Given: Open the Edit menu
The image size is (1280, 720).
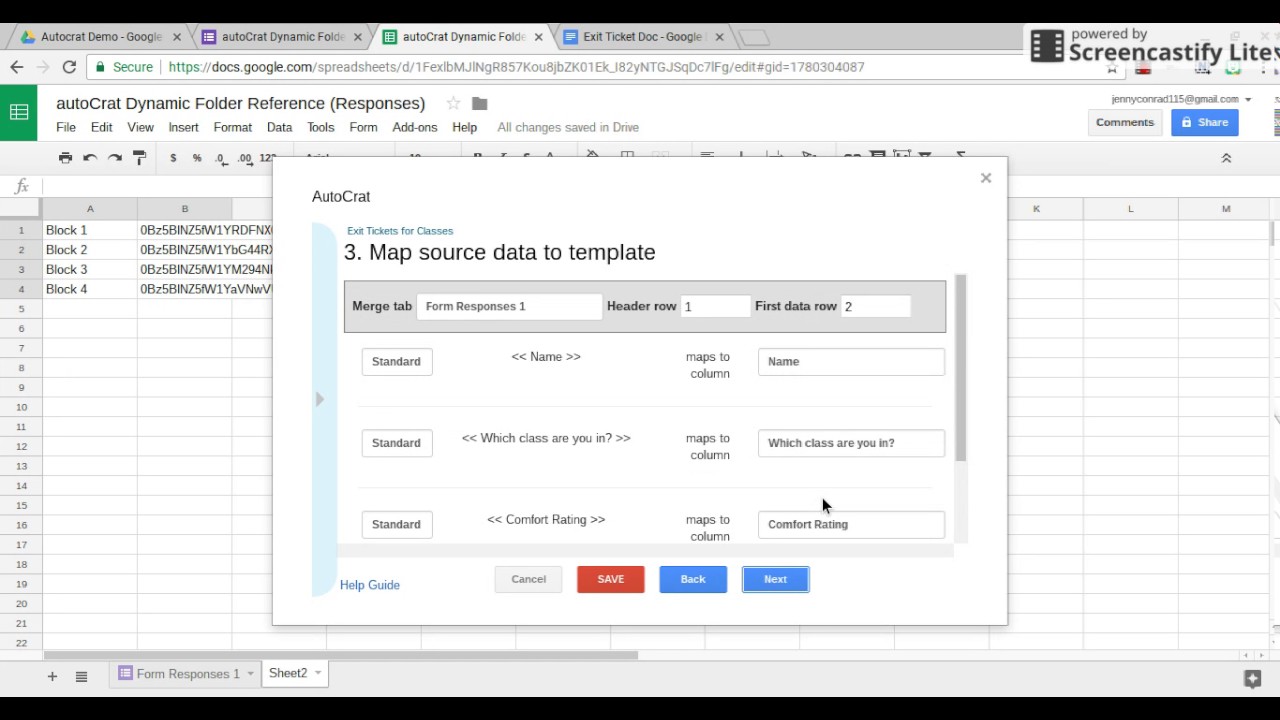Looking at the screenshot, I should pyautogui.click(x=102, y=127).
